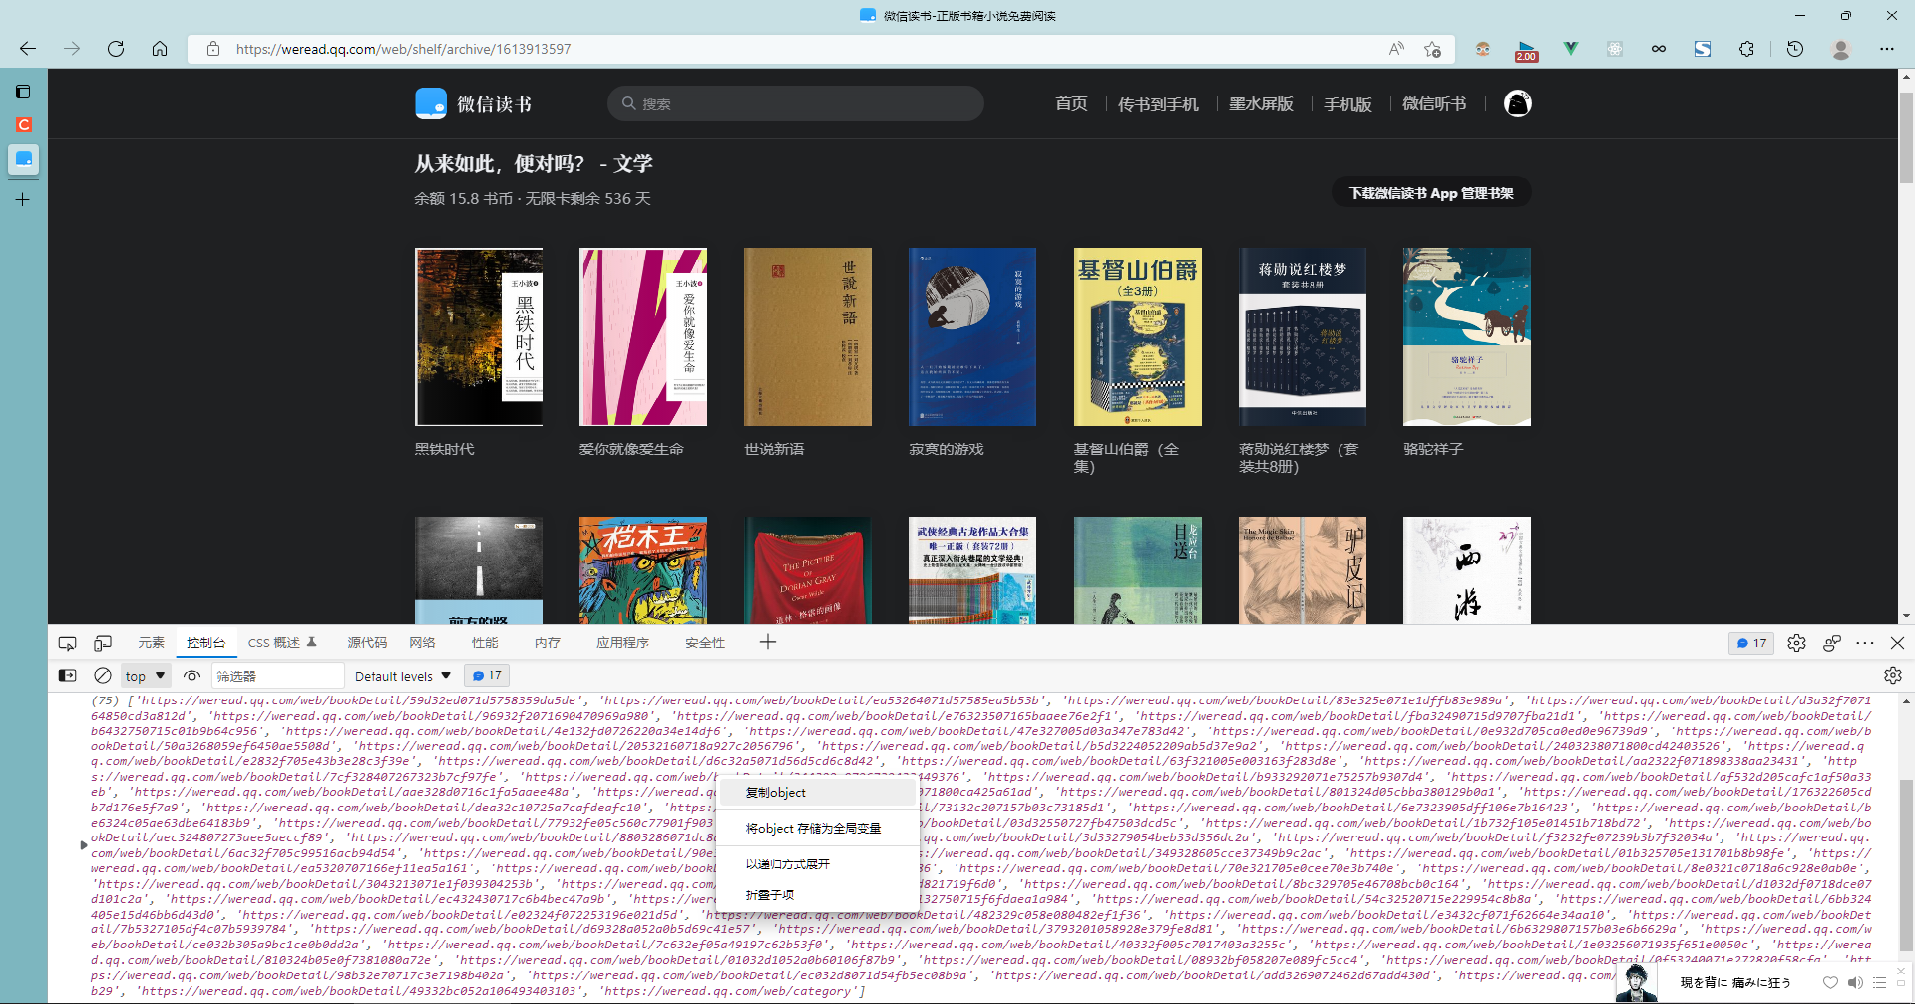The height and width of the screenshot is (1004, 1921).
Task: Go to 首页 in WeRead navigation
Action: (x=1071, y=104)
